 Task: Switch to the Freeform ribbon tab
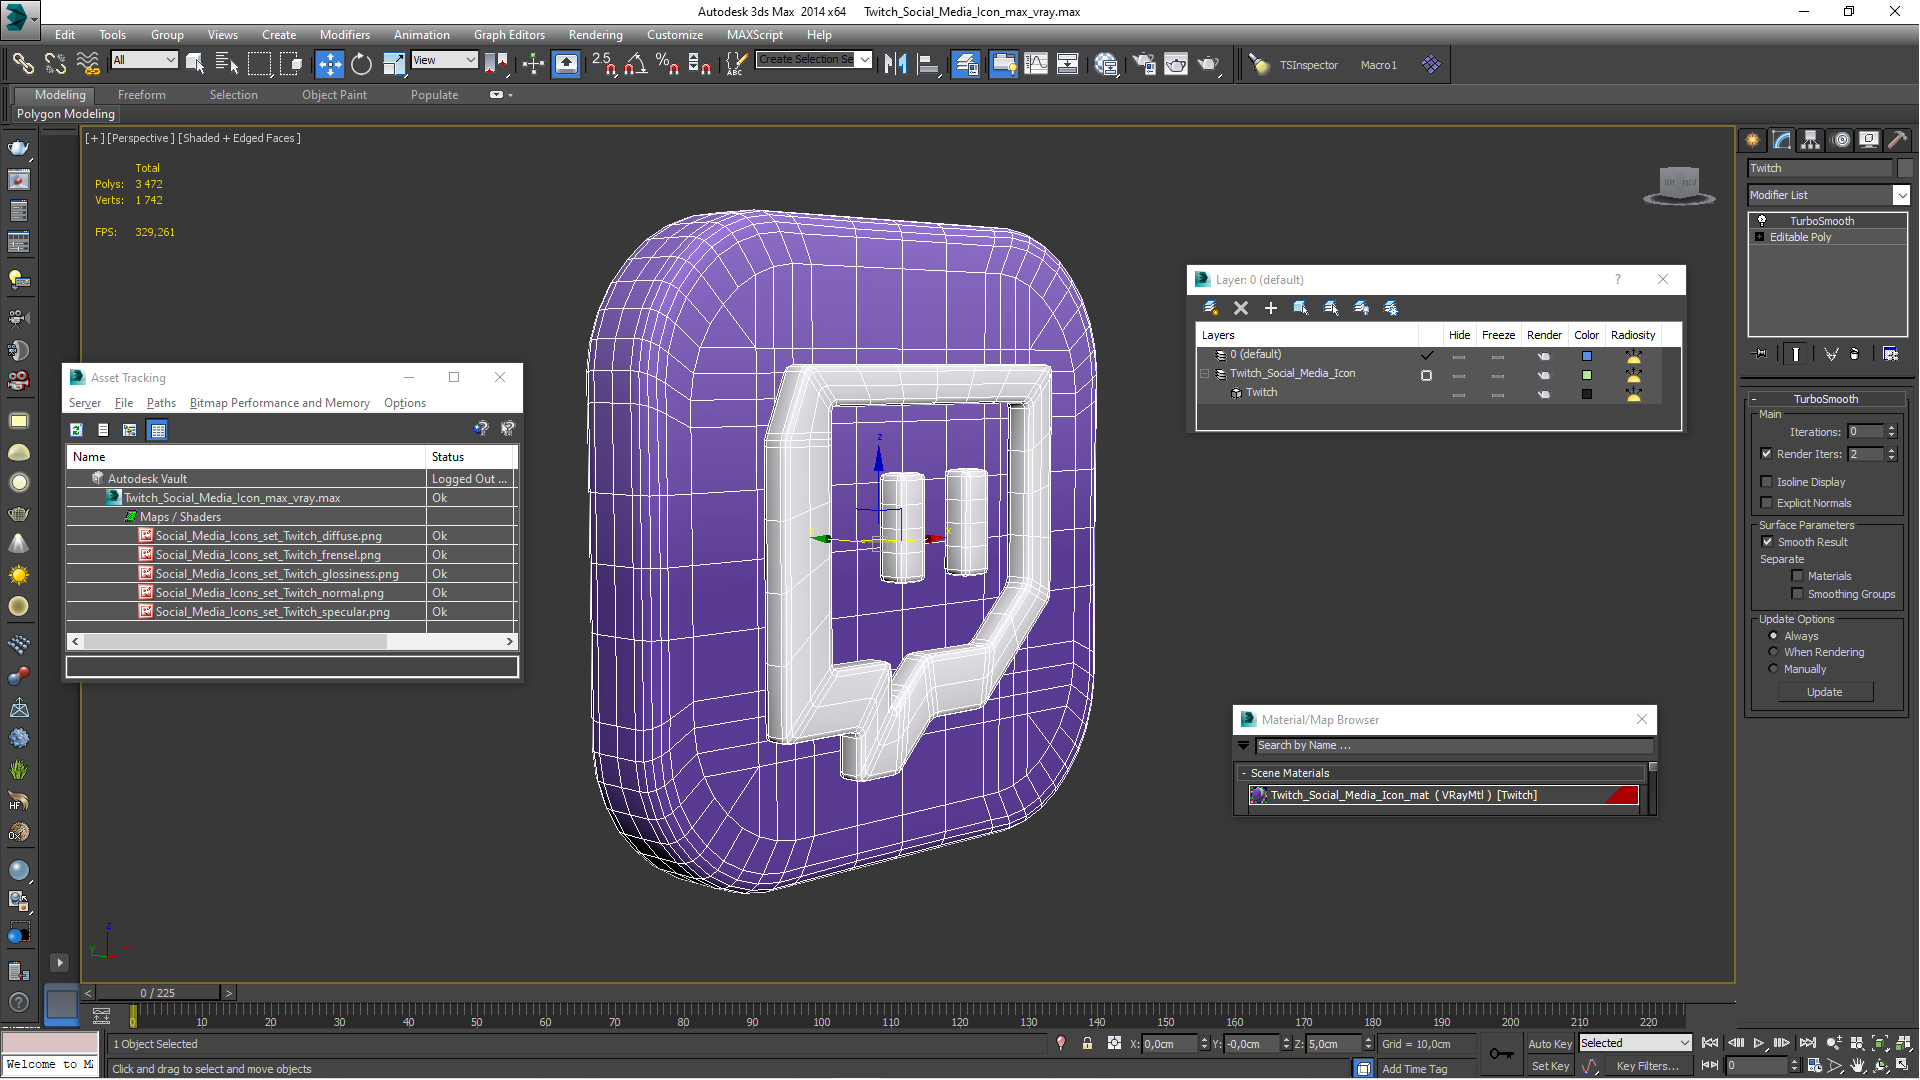(x=141, y=95)
